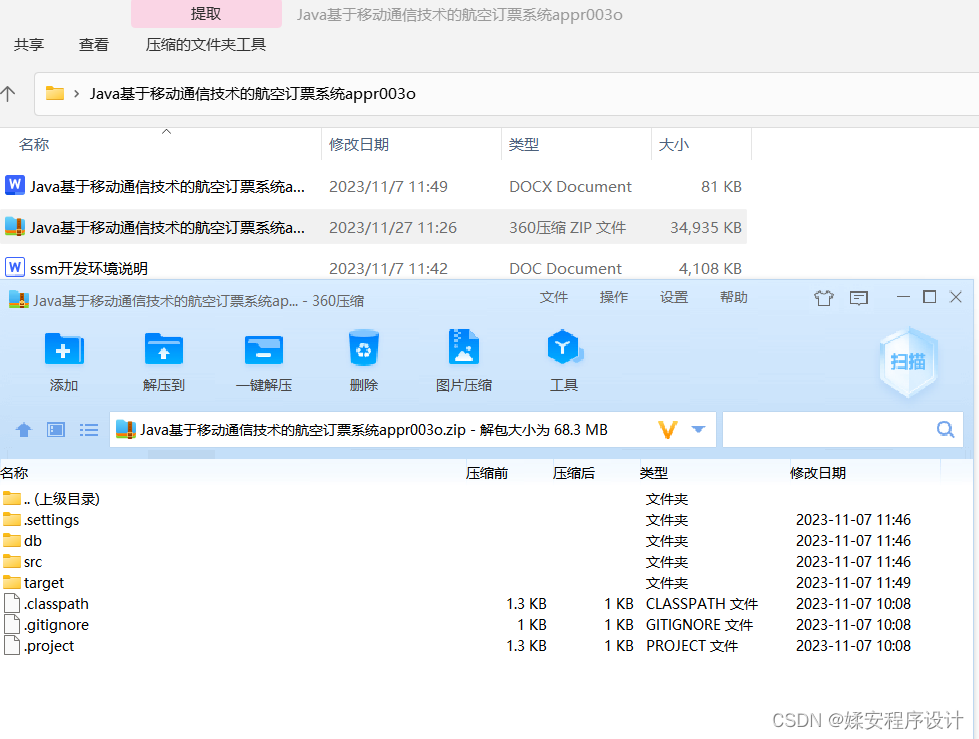Open the 图片压缩 image compression tool
979x739 pixels.
[463, 360]
